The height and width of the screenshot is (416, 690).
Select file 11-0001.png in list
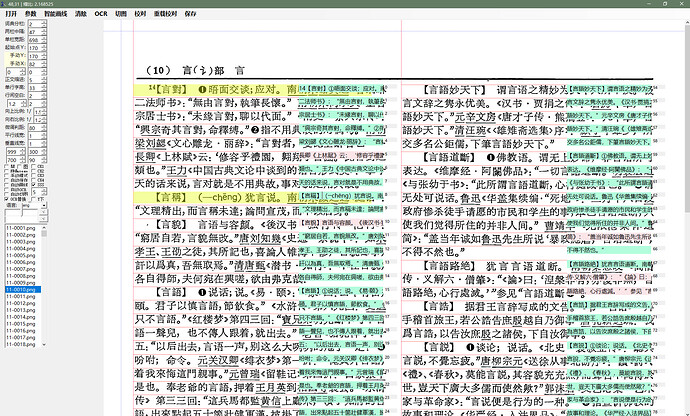click(x=21, y=228)
